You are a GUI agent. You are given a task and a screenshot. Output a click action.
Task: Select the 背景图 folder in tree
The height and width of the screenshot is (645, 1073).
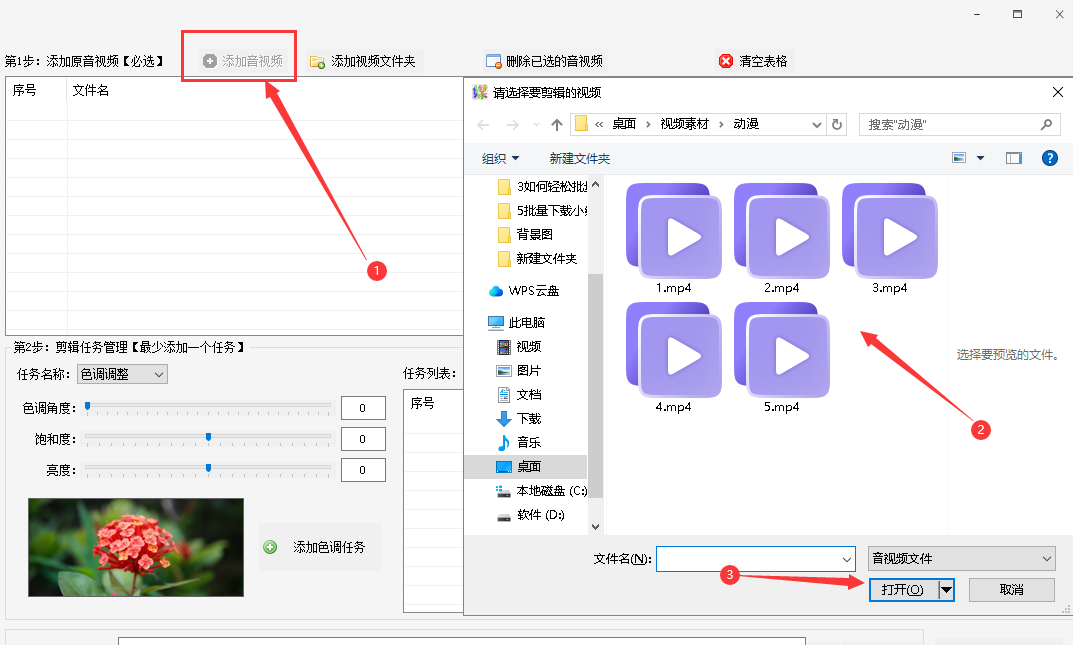click(x=526, y=235)
